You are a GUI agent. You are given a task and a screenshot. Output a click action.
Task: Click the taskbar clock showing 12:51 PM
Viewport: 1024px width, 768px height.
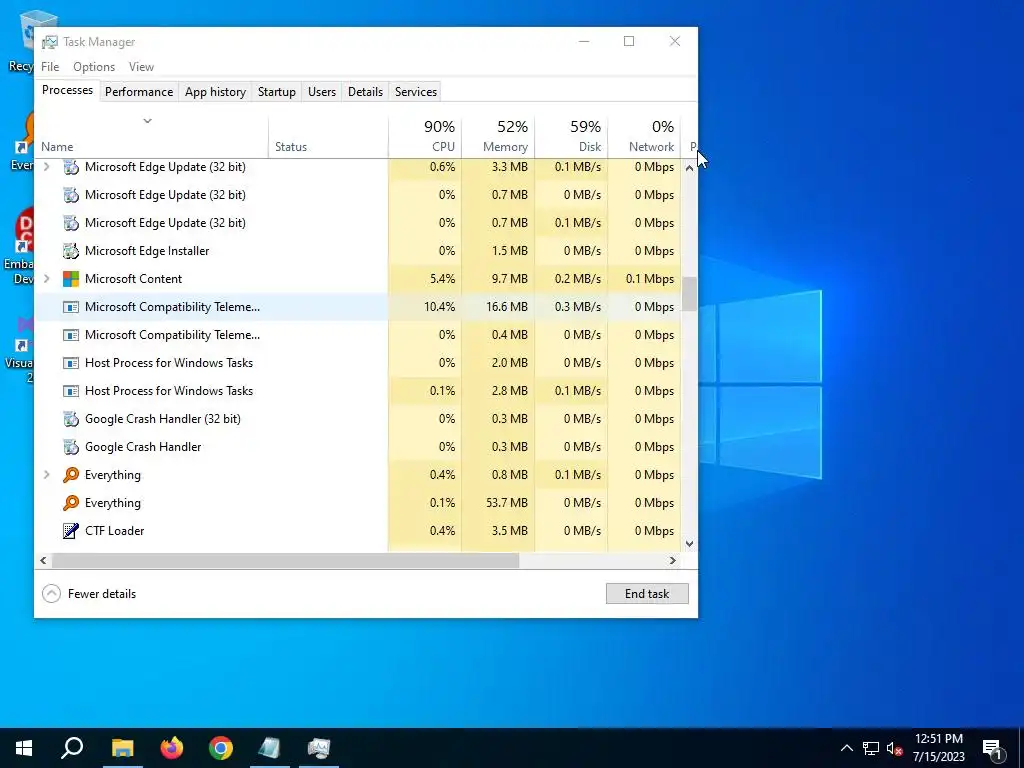coord(938,748)
